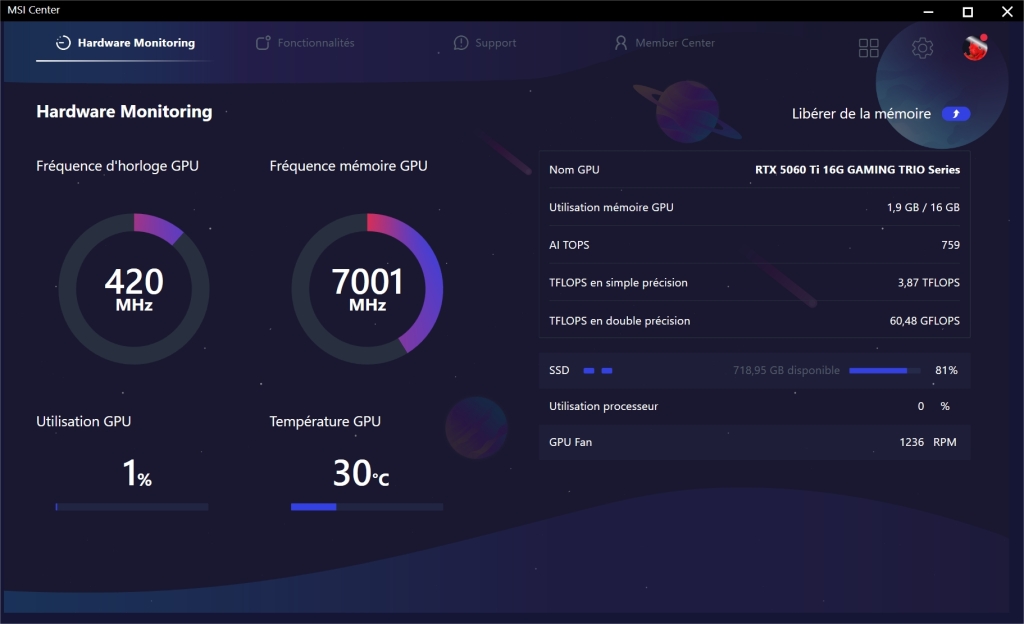Click the Utilisation processeur label
1024x624 pixels.
tap(603, 406)
